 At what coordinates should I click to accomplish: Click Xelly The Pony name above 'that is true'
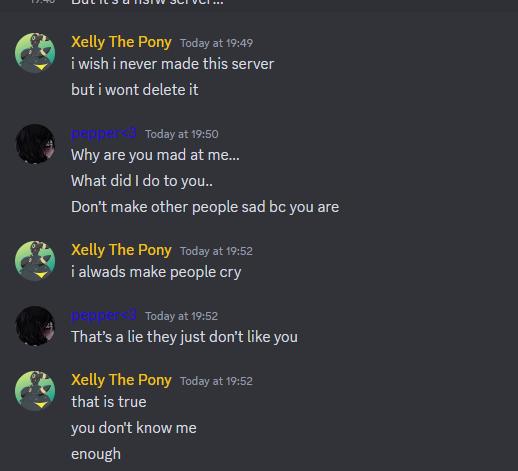pyautogui.click(x=121, y=380)
